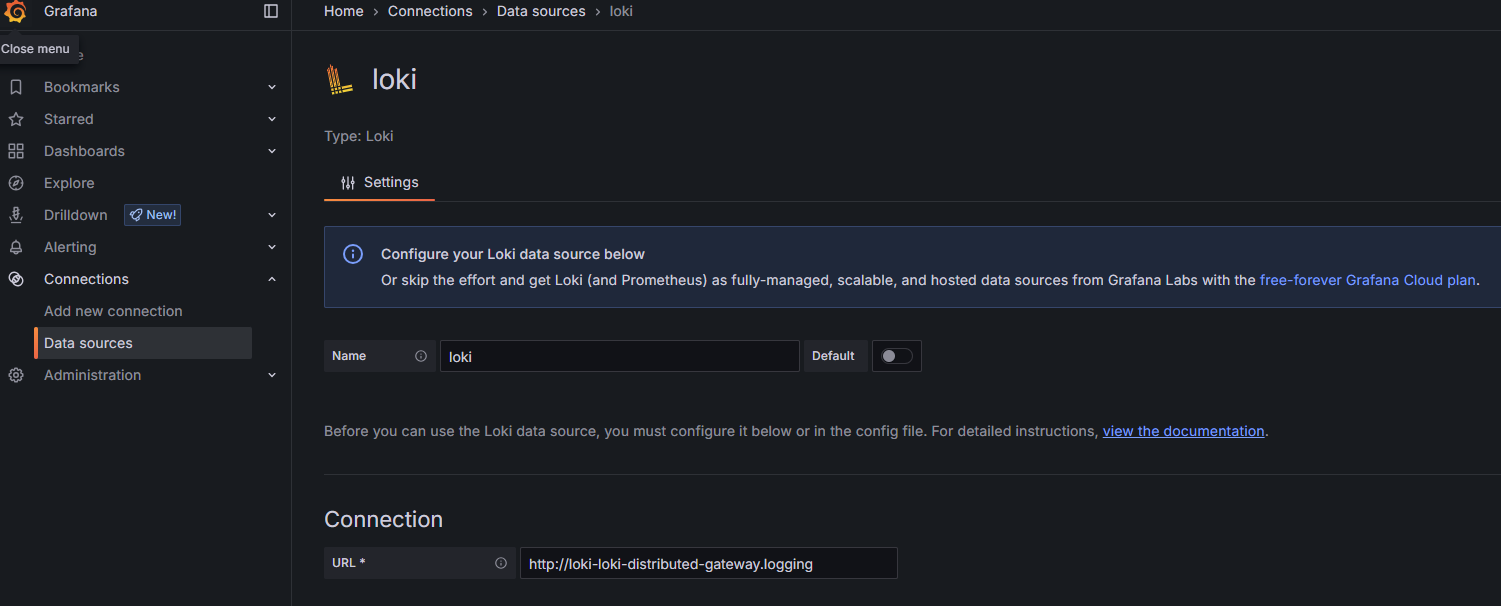Click the Grafana logo icon
1501x606 pixels.
(x=16, y=12)
